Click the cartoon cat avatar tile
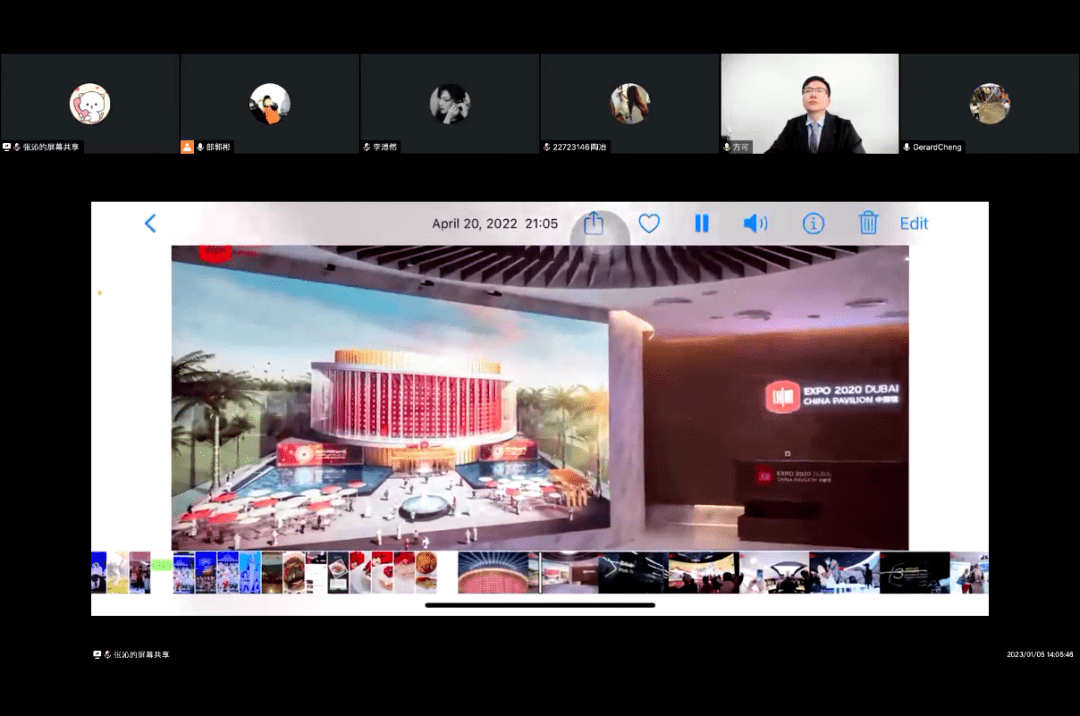 click(90, 103)
